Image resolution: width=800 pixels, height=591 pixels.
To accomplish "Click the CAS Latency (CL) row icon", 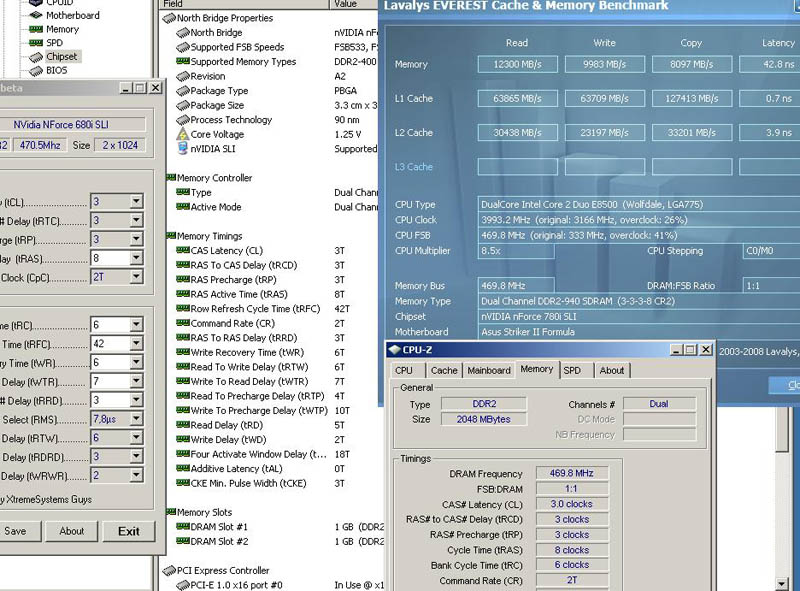I will coord(183,250).
